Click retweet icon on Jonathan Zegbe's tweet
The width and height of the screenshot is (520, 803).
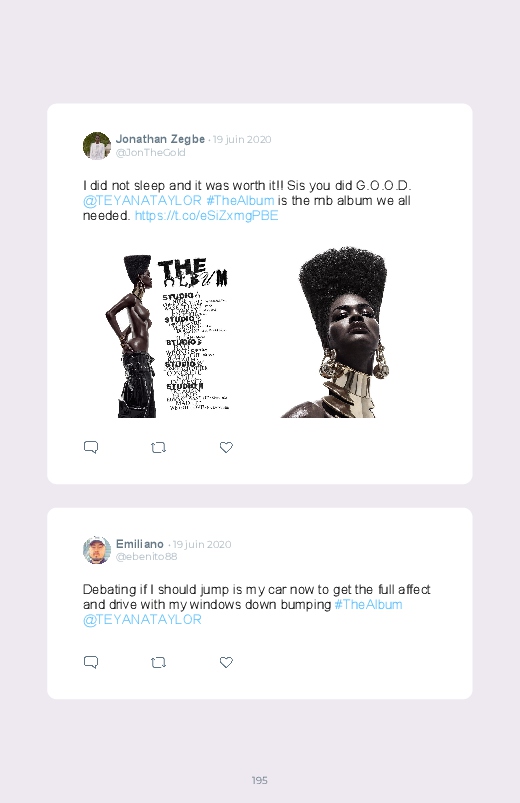(x=158, y=448)
